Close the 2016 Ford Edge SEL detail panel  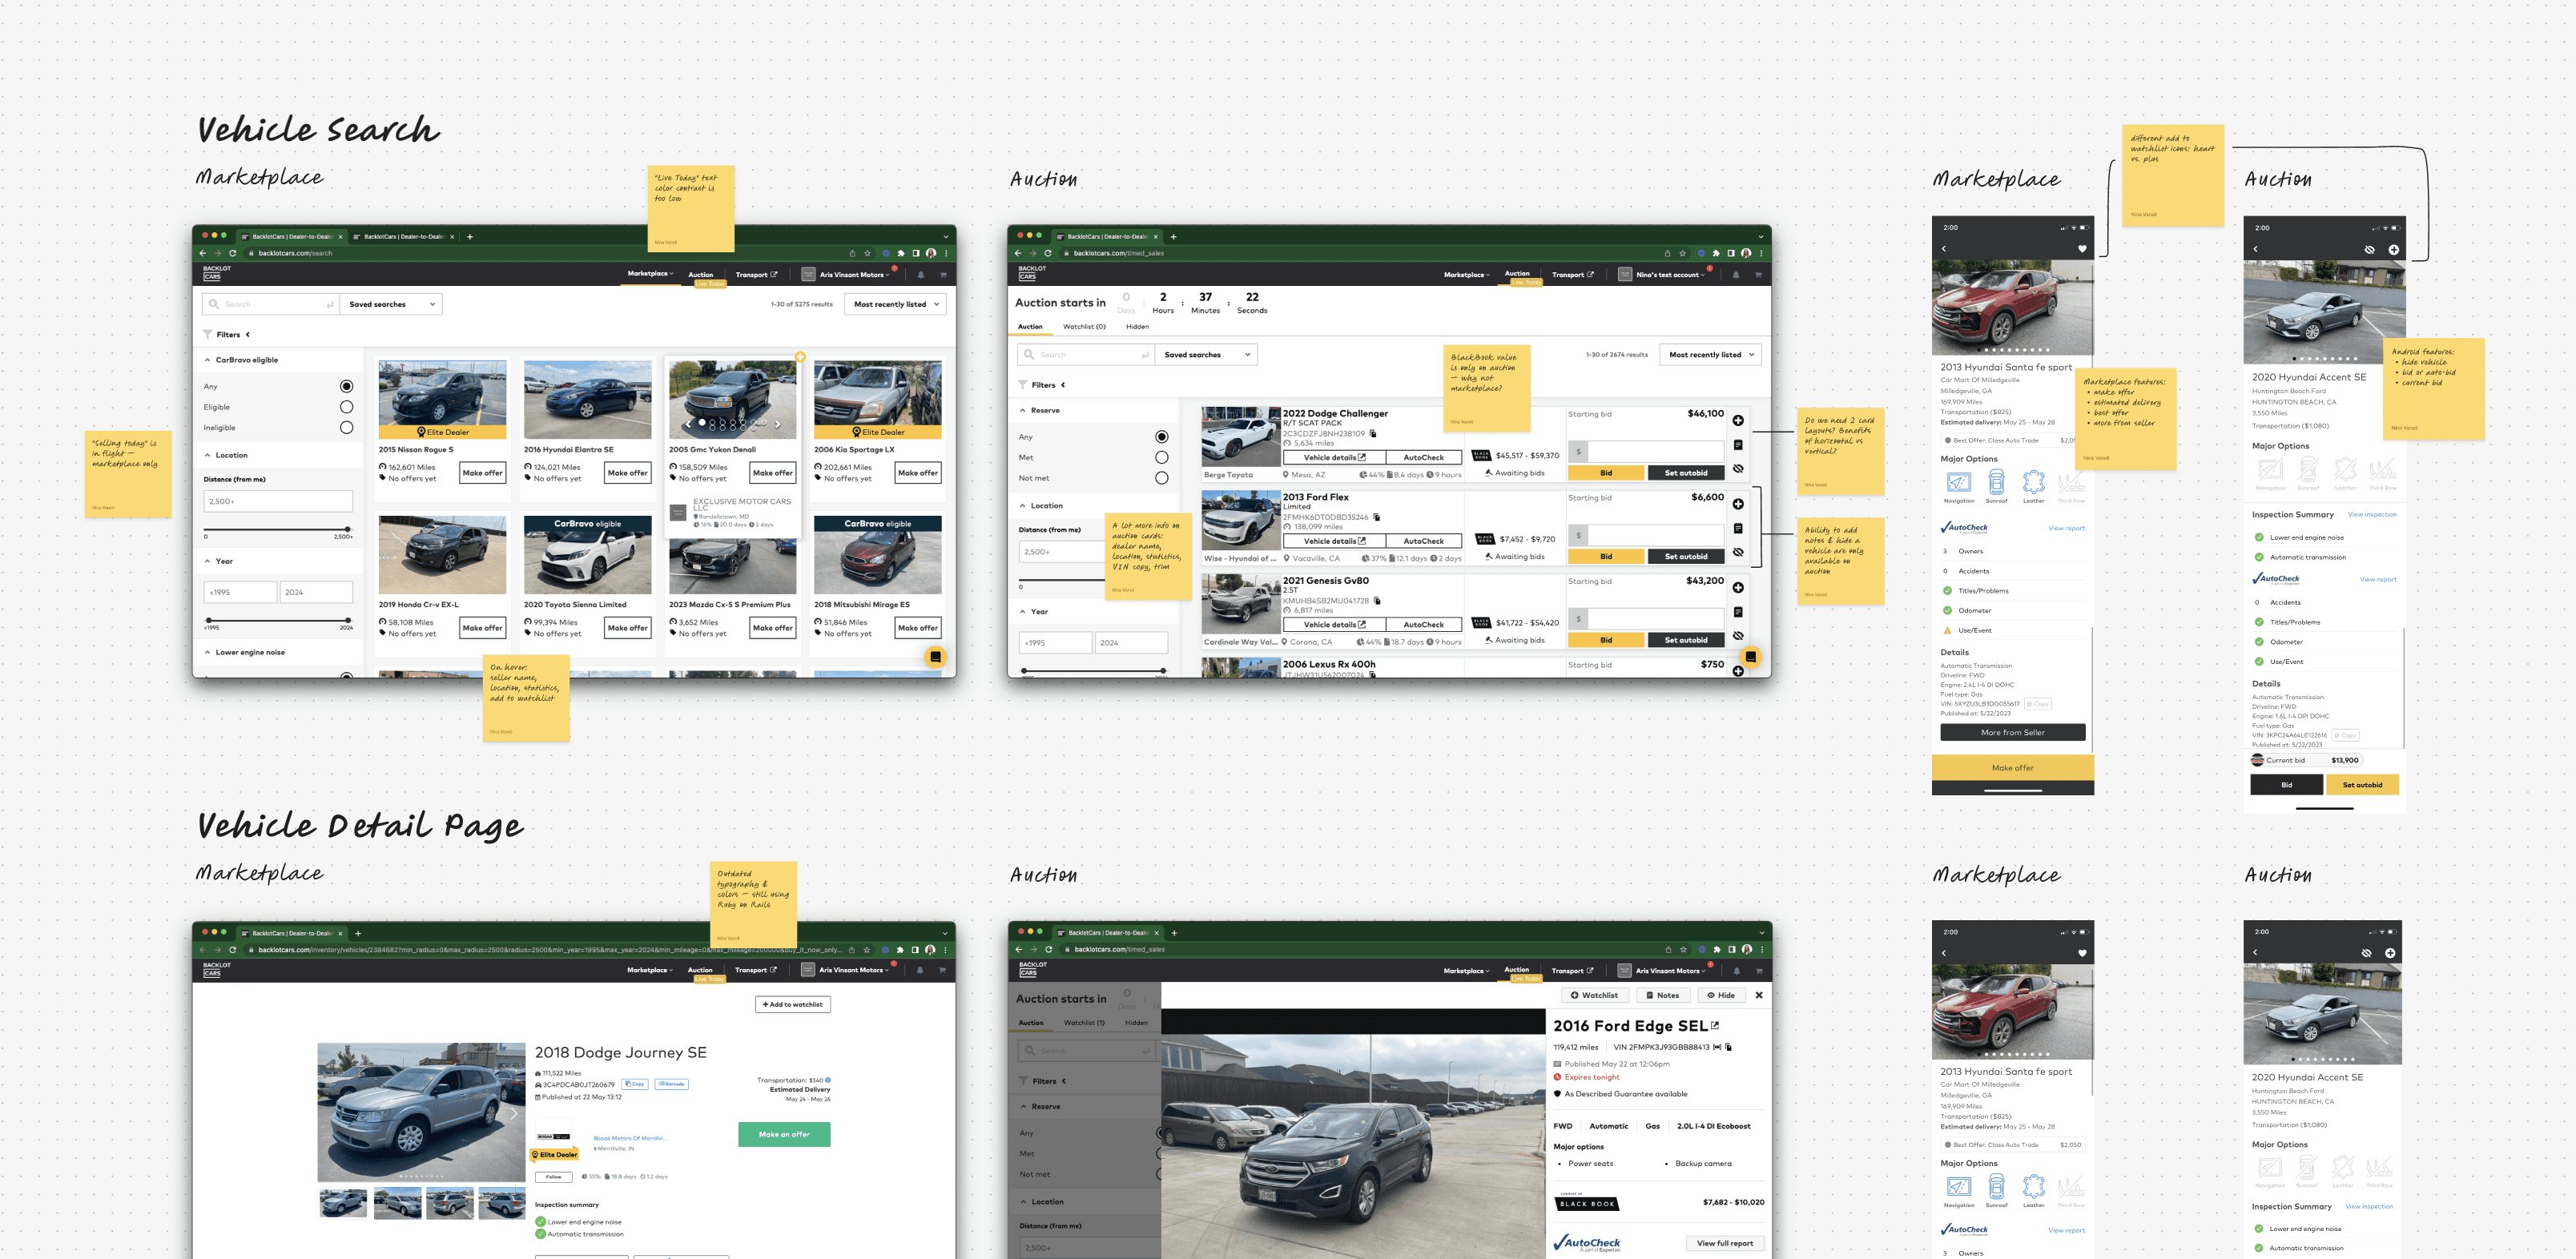(1759, 995)
